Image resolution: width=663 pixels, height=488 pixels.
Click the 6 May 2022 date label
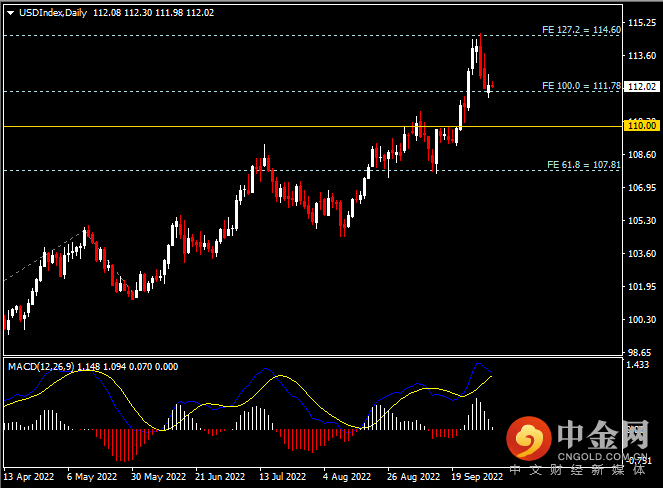pyautogui.click(x=92, y=477)
